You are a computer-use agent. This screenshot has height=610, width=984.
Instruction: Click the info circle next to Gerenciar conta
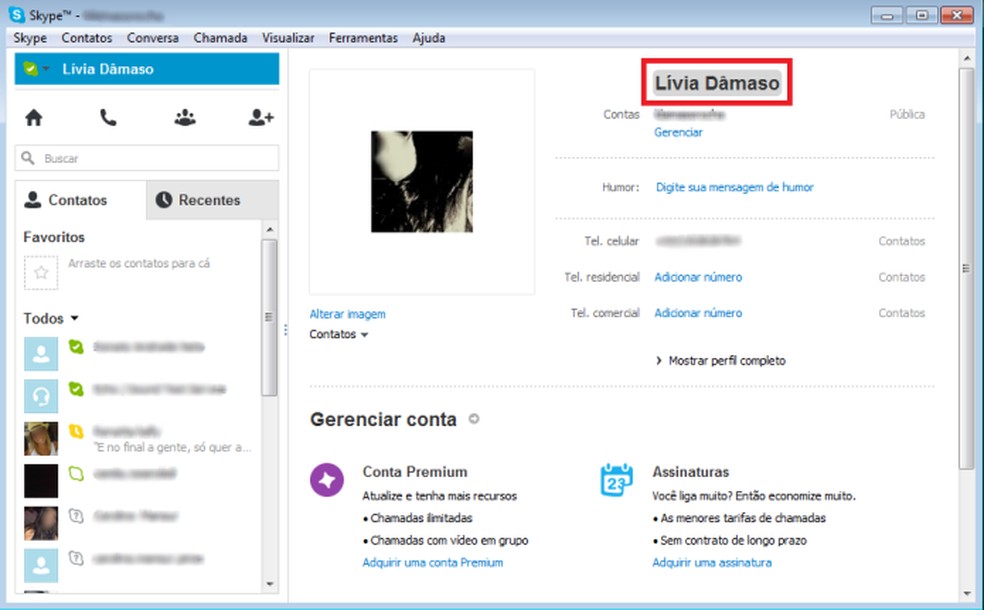472,420
